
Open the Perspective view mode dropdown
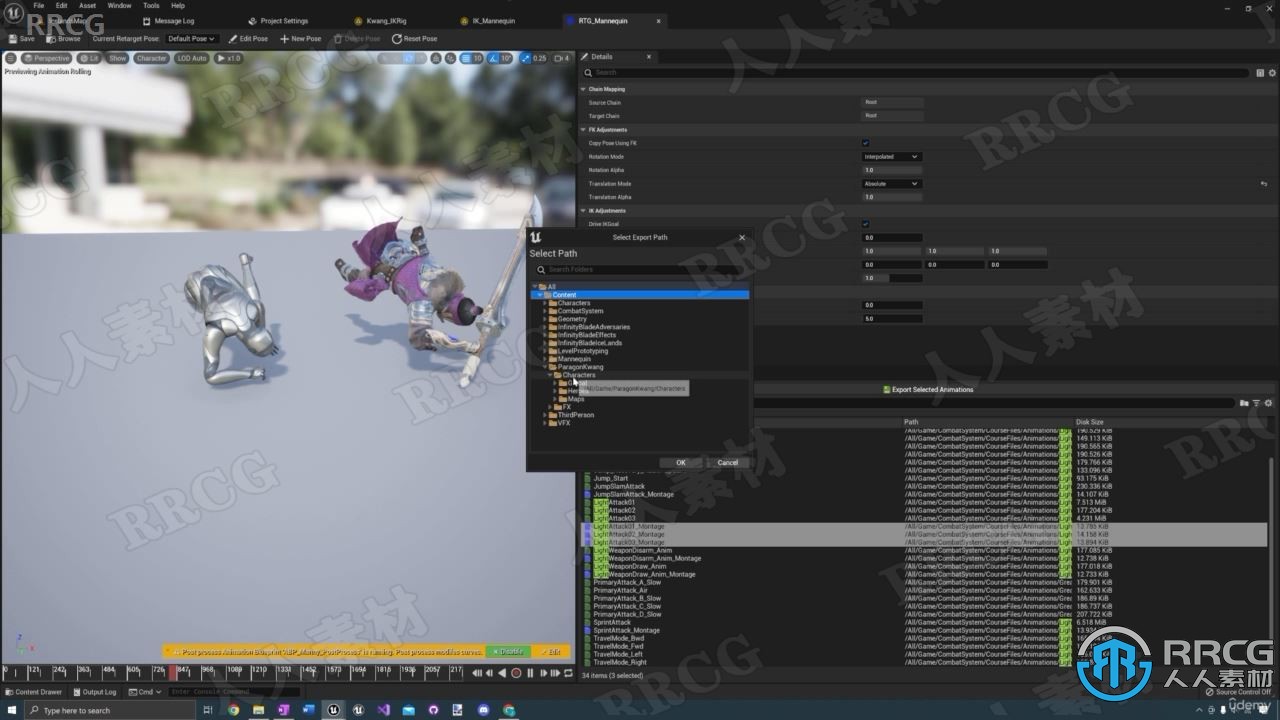pos(47,58)
